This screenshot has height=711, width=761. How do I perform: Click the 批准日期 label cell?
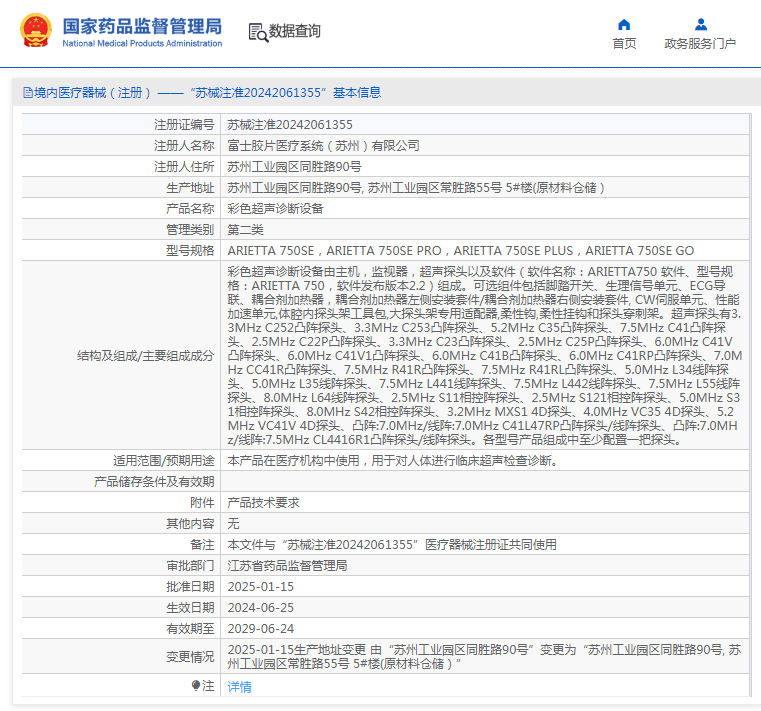[121, 586]
